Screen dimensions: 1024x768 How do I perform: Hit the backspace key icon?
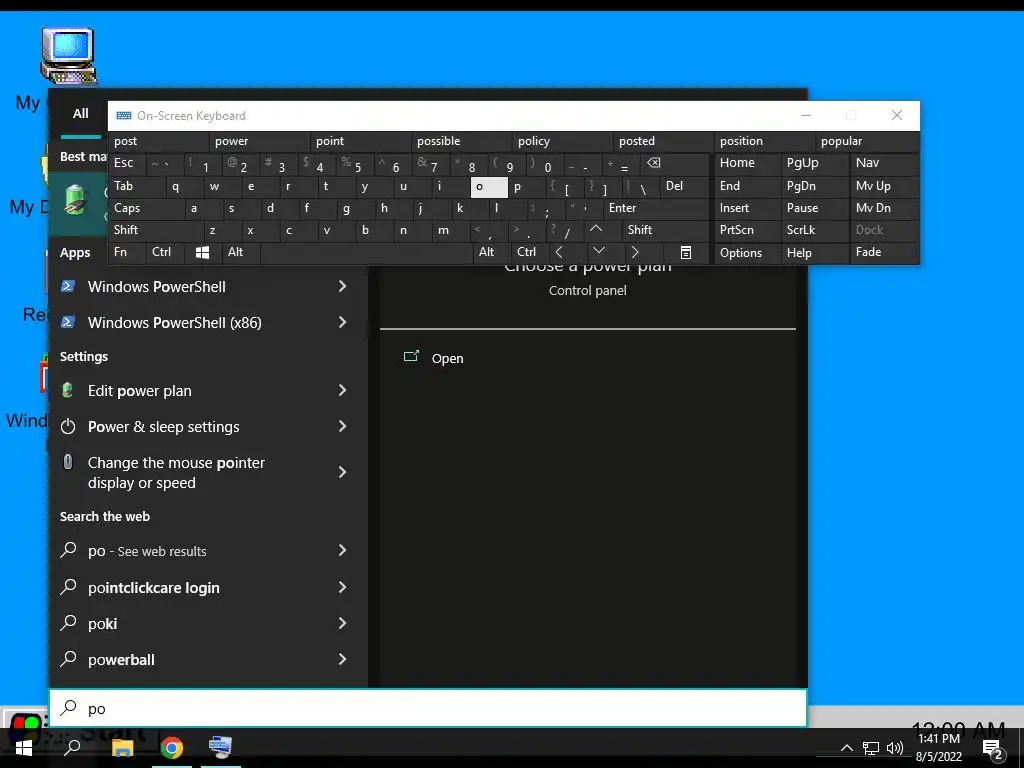coord(654,163)
